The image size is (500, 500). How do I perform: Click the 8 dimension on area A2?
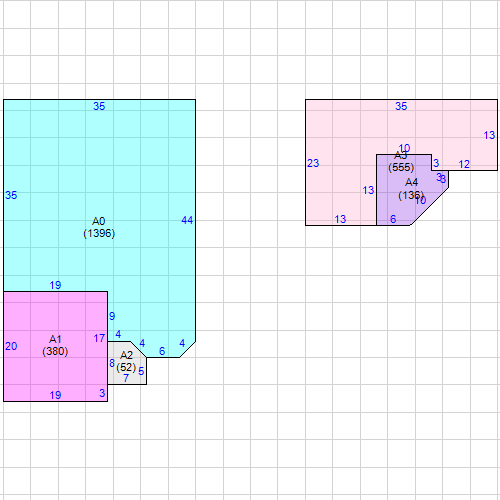point(112,363)
